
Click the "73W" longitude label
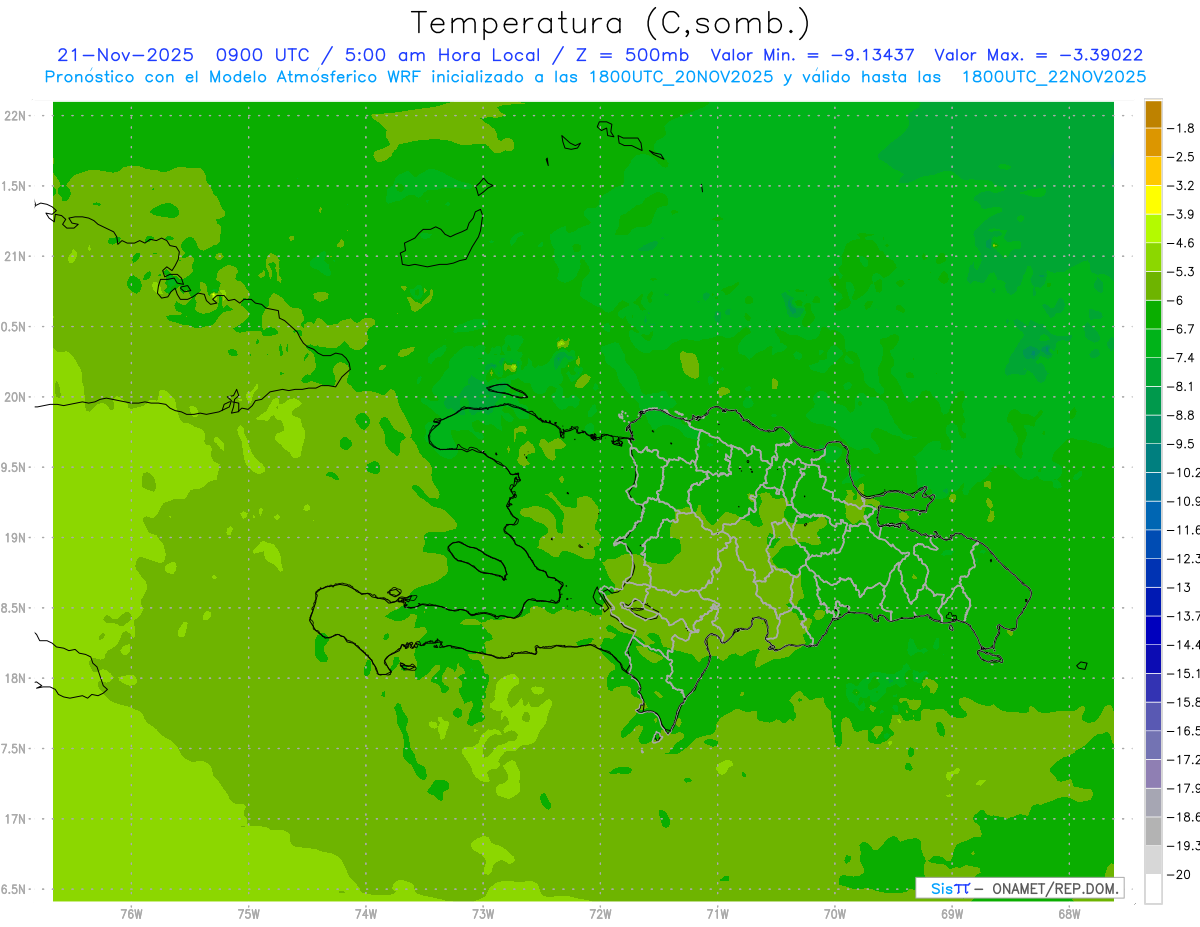[483, 914]
